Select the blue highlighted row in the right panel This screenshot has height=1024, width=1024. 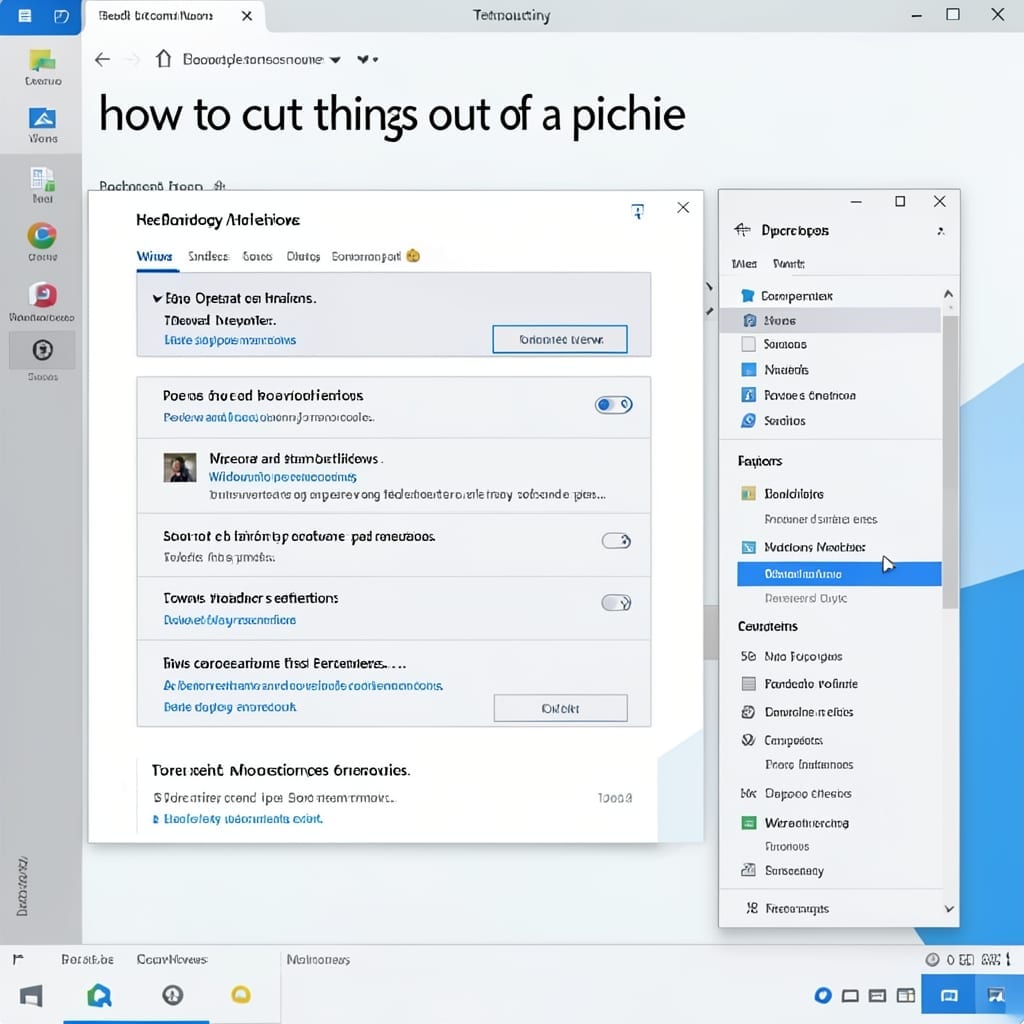pyautogui.click(x=839, y=574)
